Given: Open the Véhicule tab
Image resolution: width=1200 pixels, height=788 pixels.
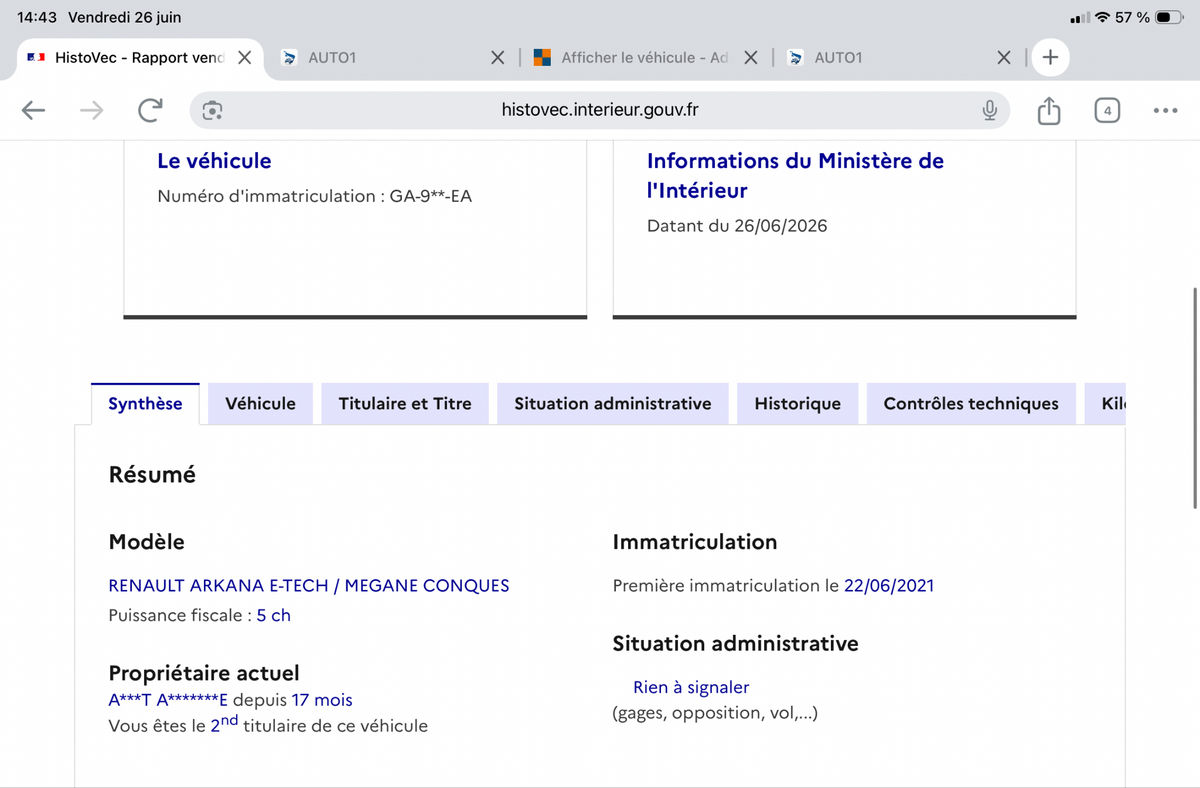Looking at the screenshot, I should (x=260, y=404).
